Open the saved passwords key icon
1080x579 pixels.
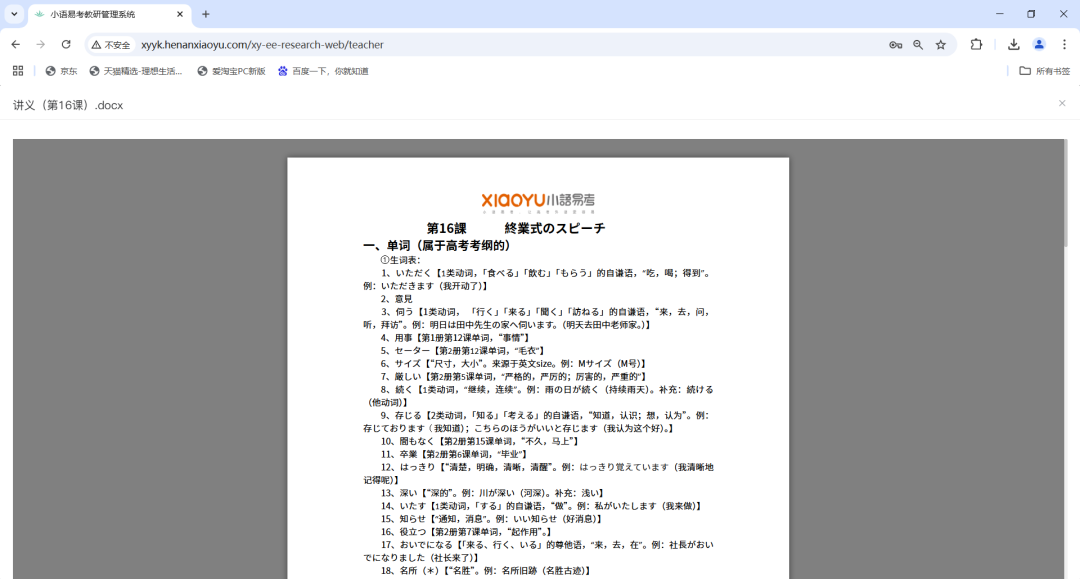pyautogui.click(x=895, y=45)
